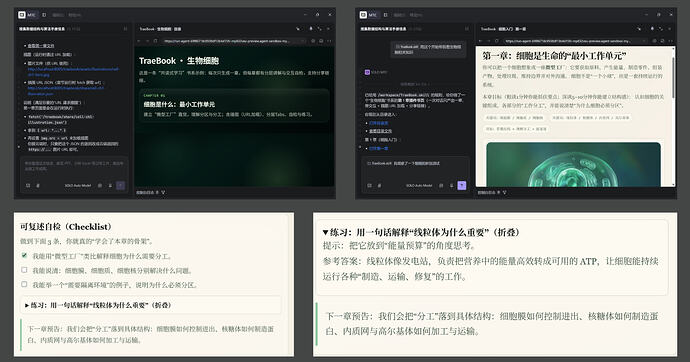Image resolution: width=690 pixels, height=362 pixels.
Task: Open the SOLO Auto Model selector in the 生物细胞 目录 window
Action: coord(78,186)
